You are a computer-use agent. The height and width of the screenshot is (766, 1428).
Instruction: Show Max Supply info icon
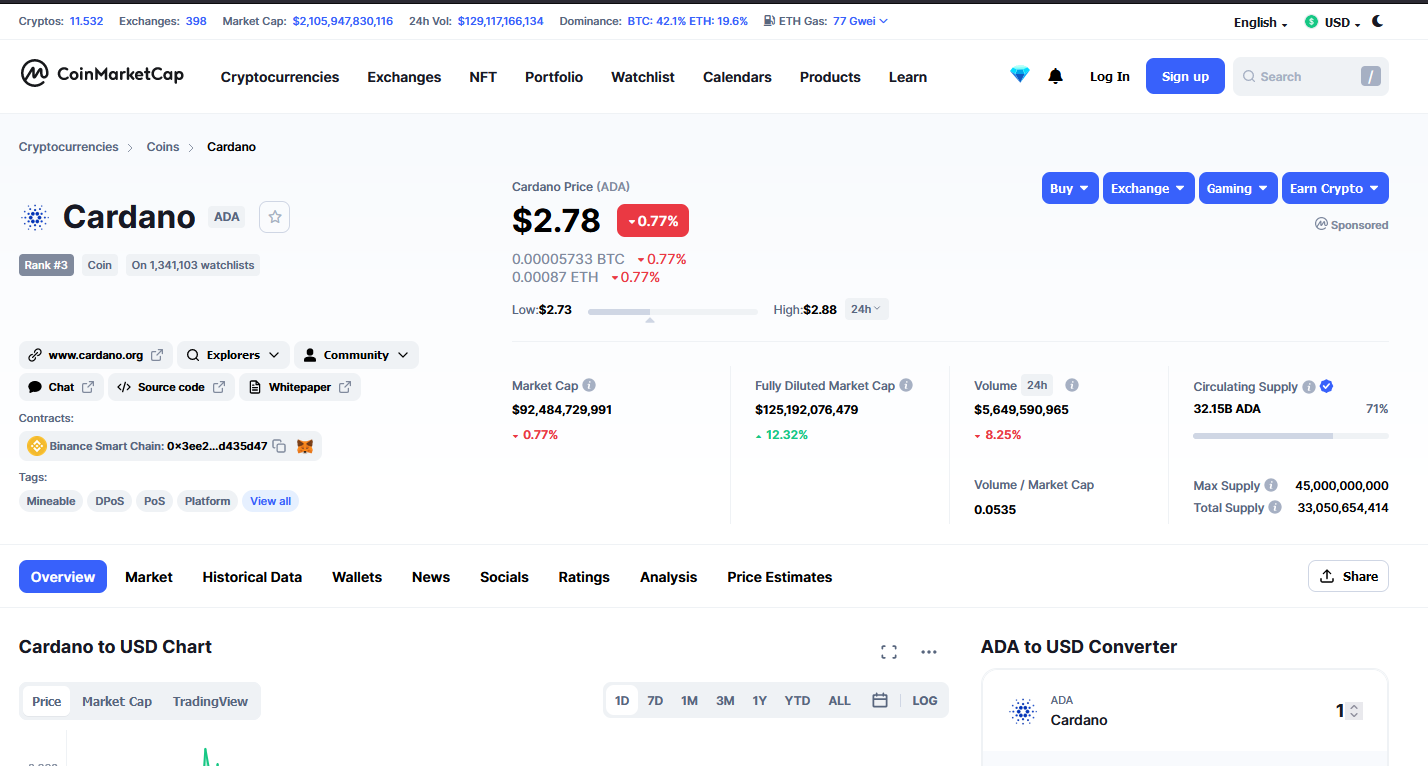pos(1271,485)
